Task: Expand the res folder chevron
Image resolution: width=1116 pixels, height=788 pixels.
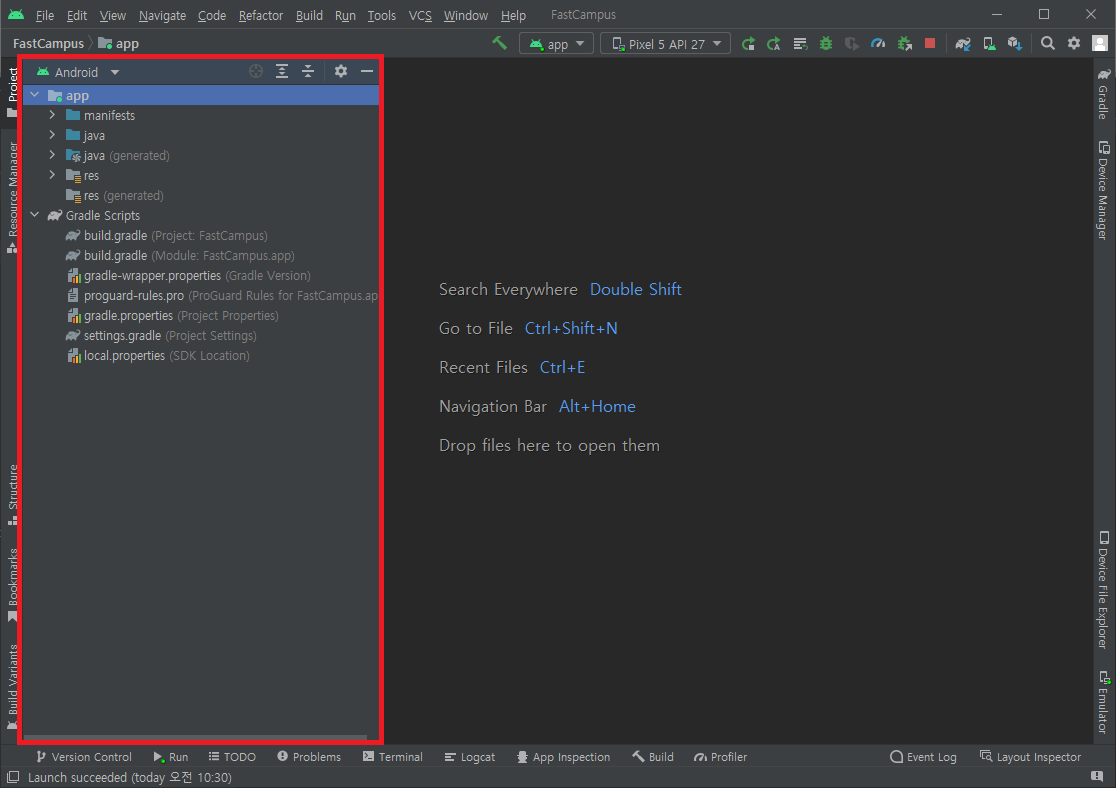Action: click(x=52, y=174)
